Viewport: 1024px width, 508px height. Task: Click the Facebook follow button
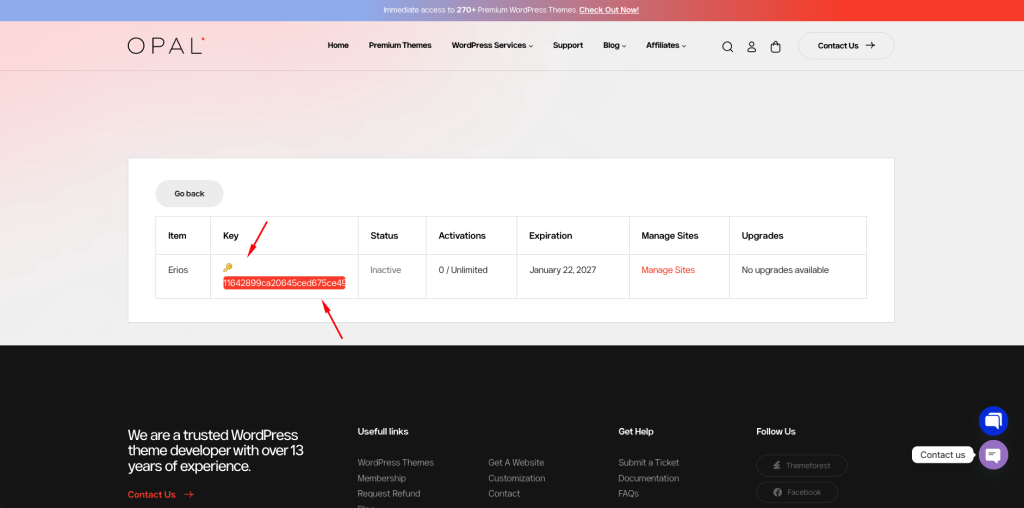coord(797,492)
